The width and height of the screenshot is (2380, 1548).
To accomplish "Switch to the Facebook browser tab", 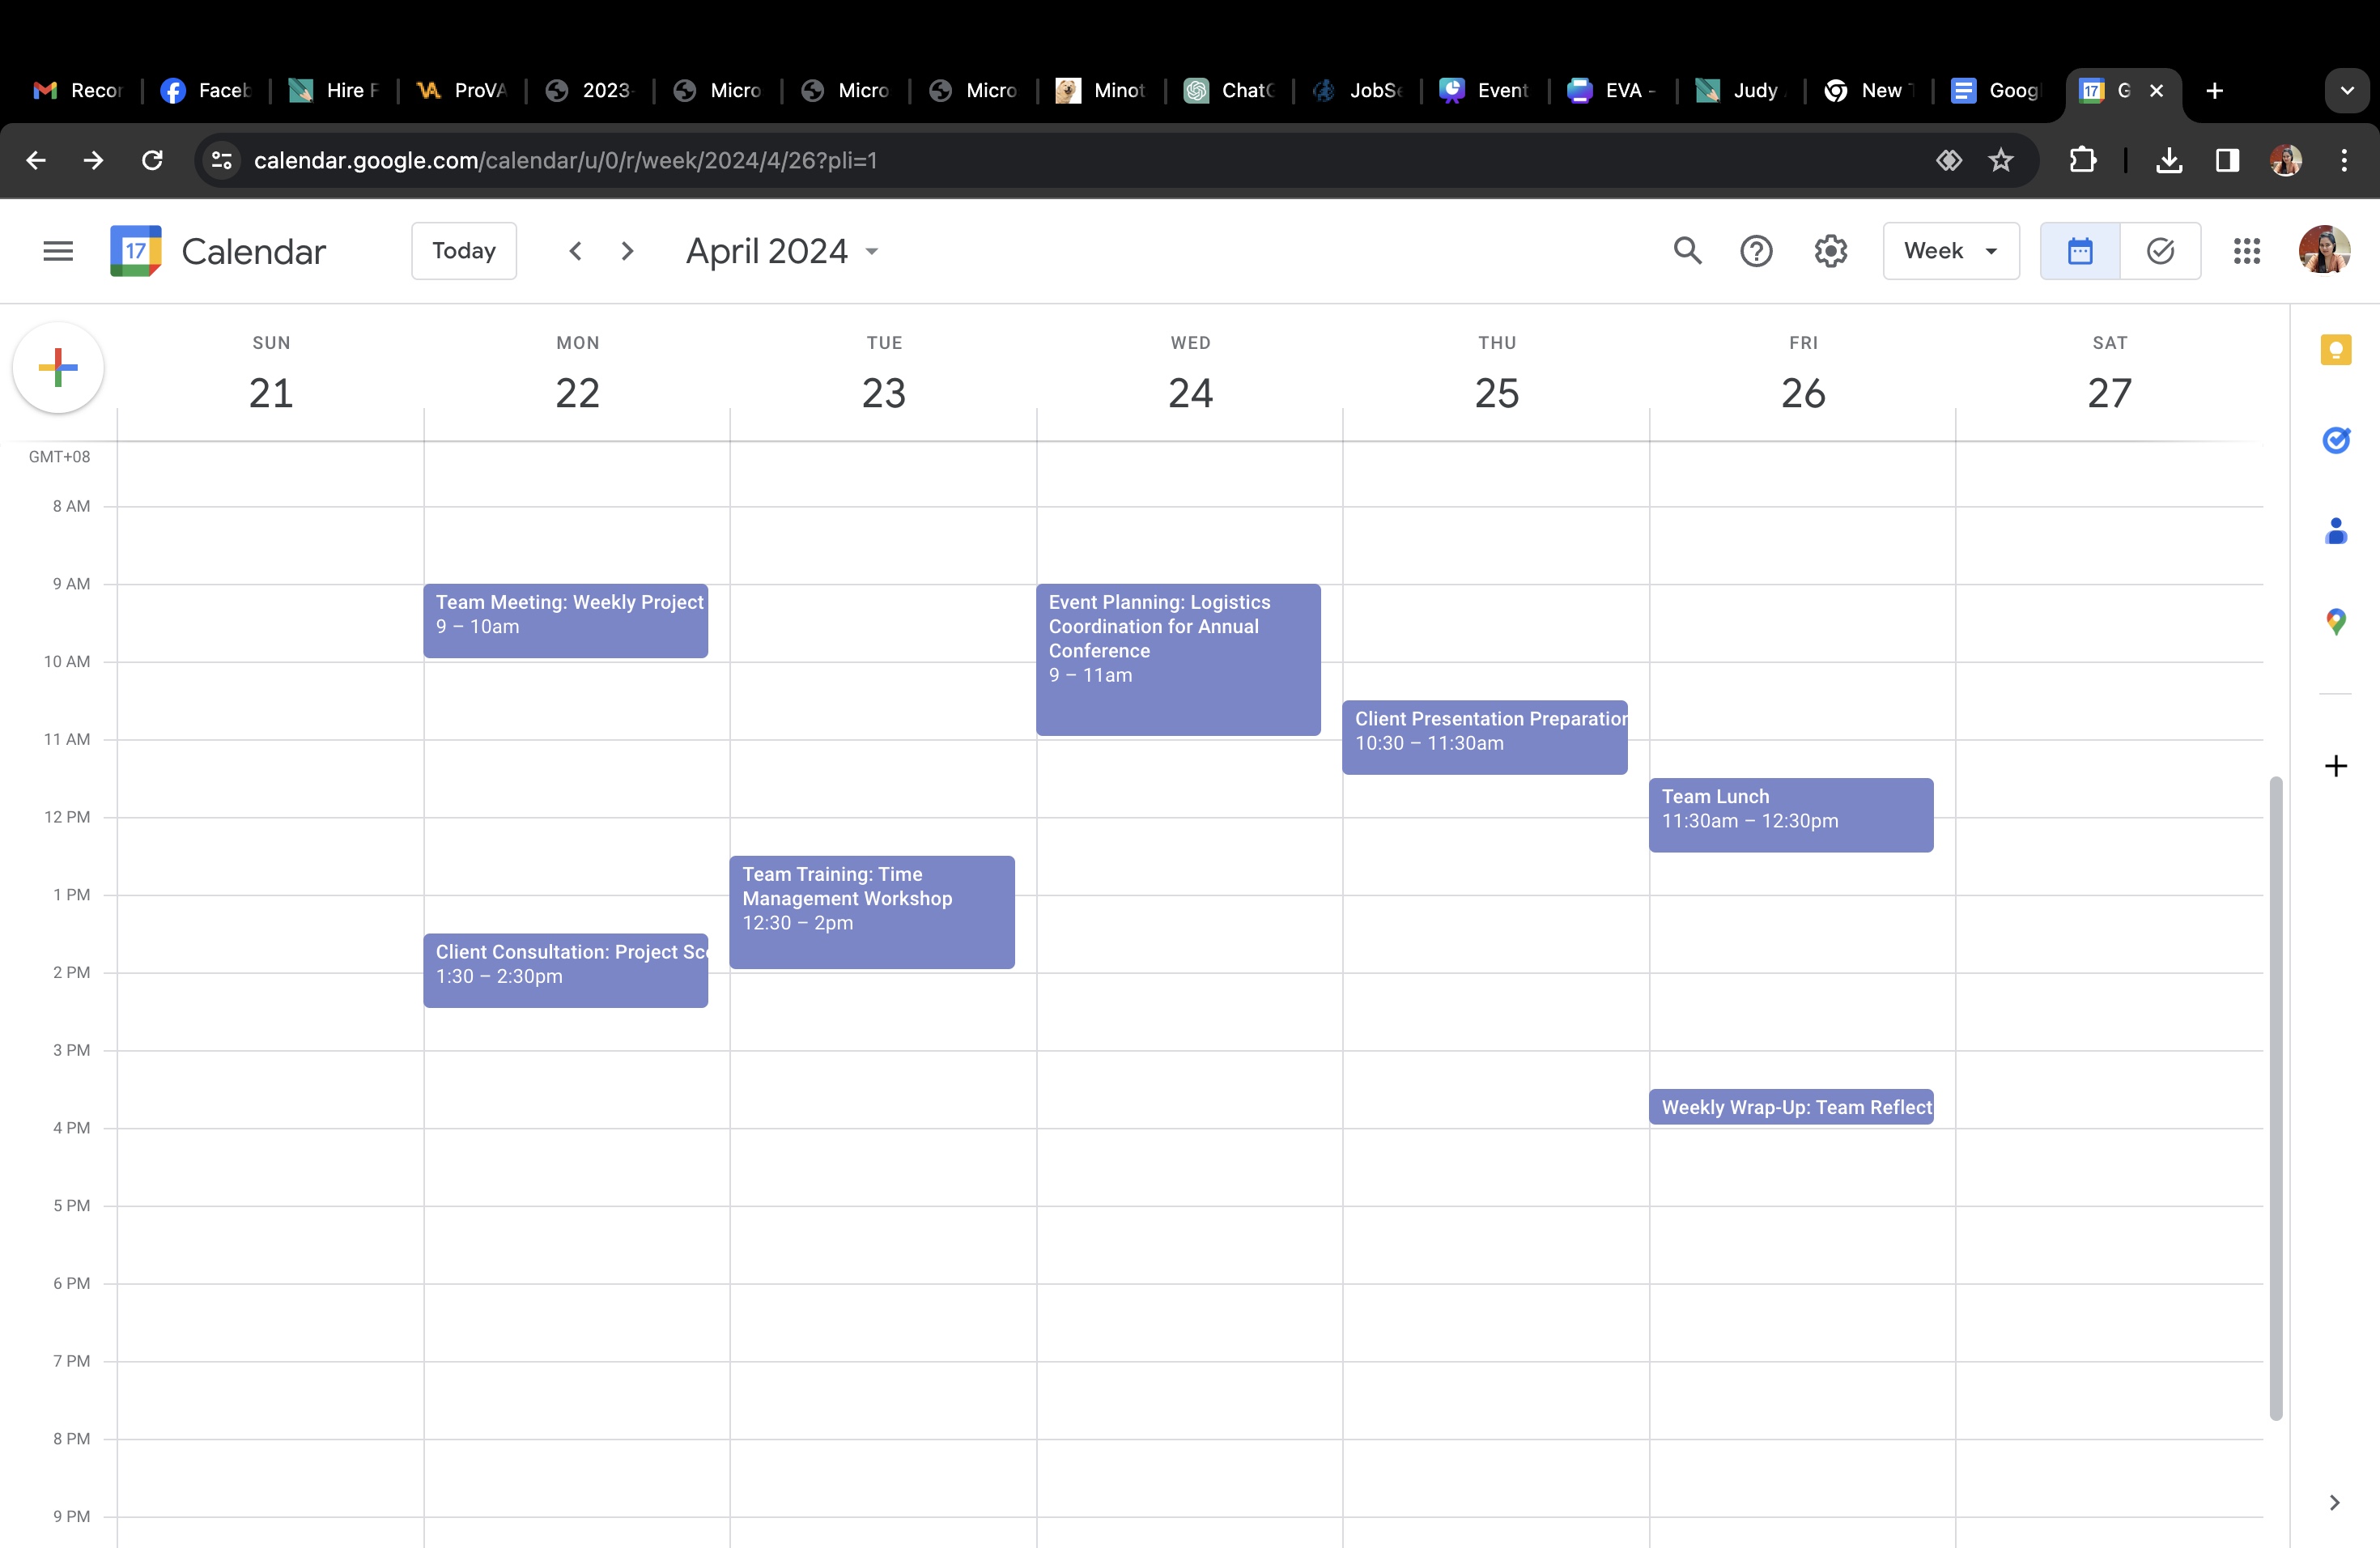I will click(206, 91).
